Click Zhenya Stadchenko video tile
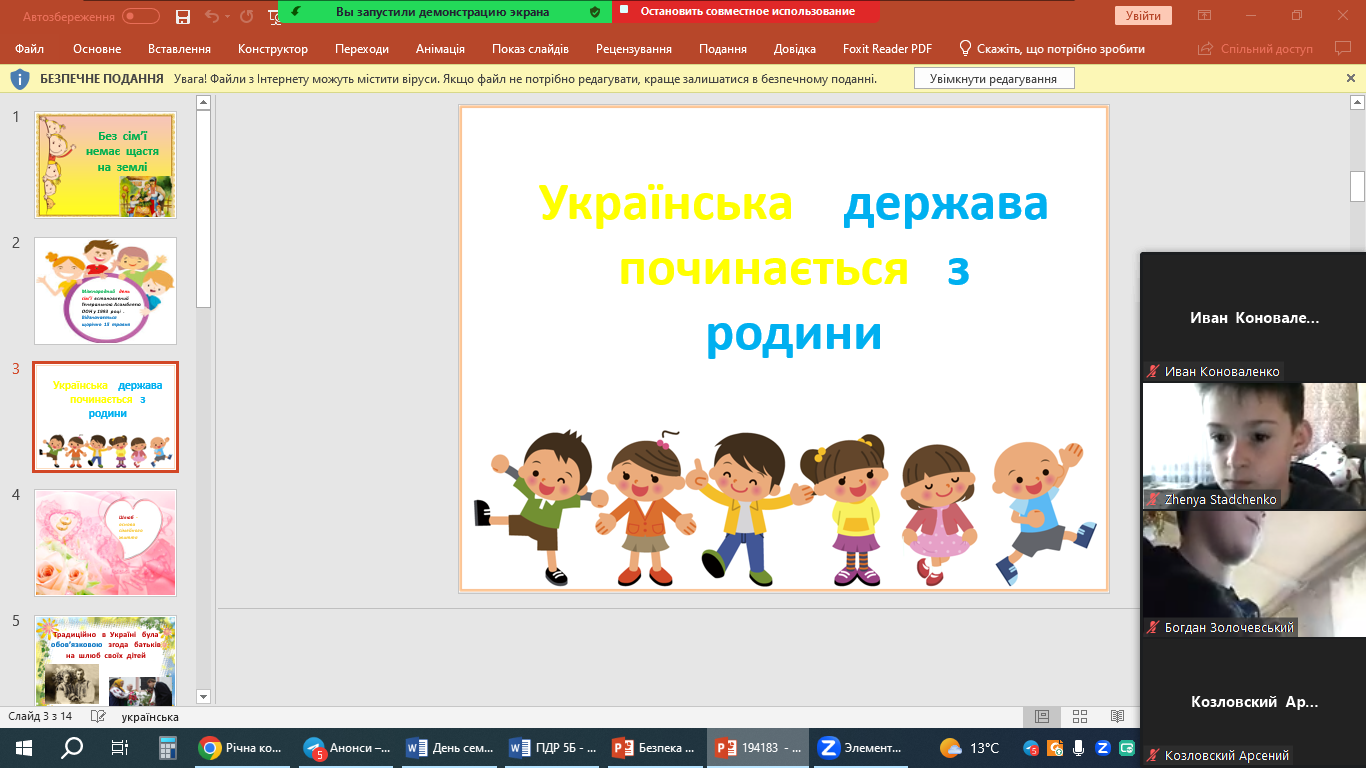Viewport: 1366px width, 768px height. 1254,445
